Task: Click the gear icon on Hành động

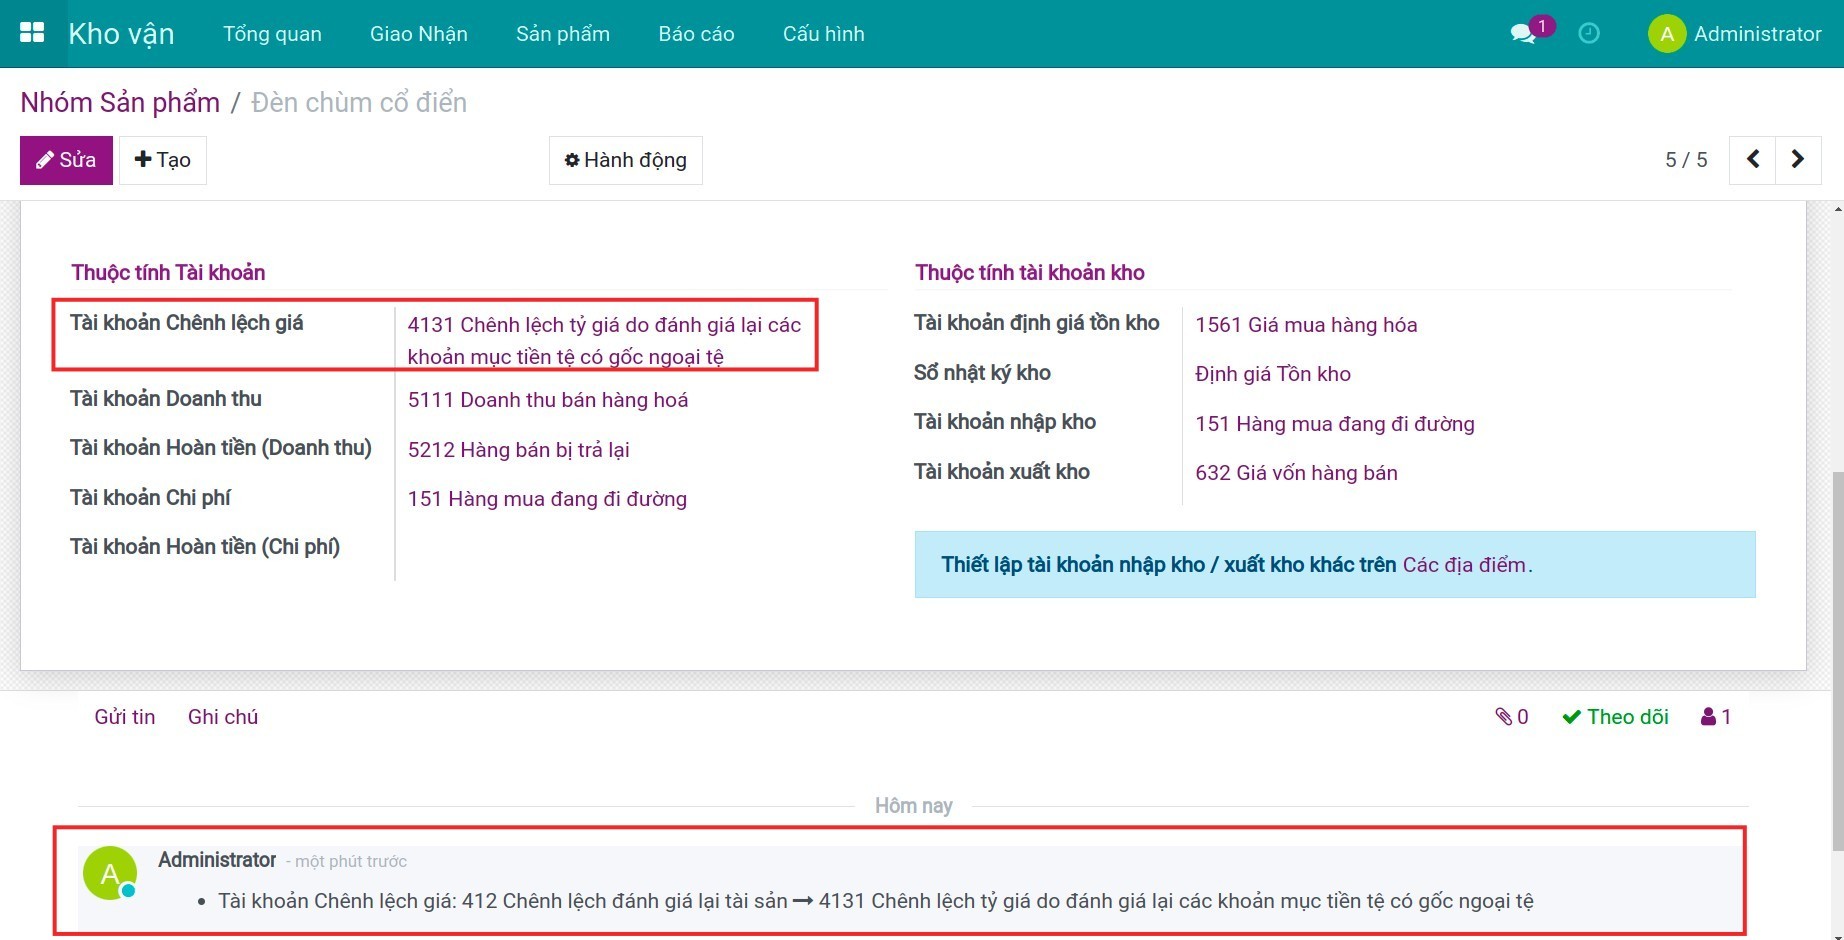Action: point(572,160)
